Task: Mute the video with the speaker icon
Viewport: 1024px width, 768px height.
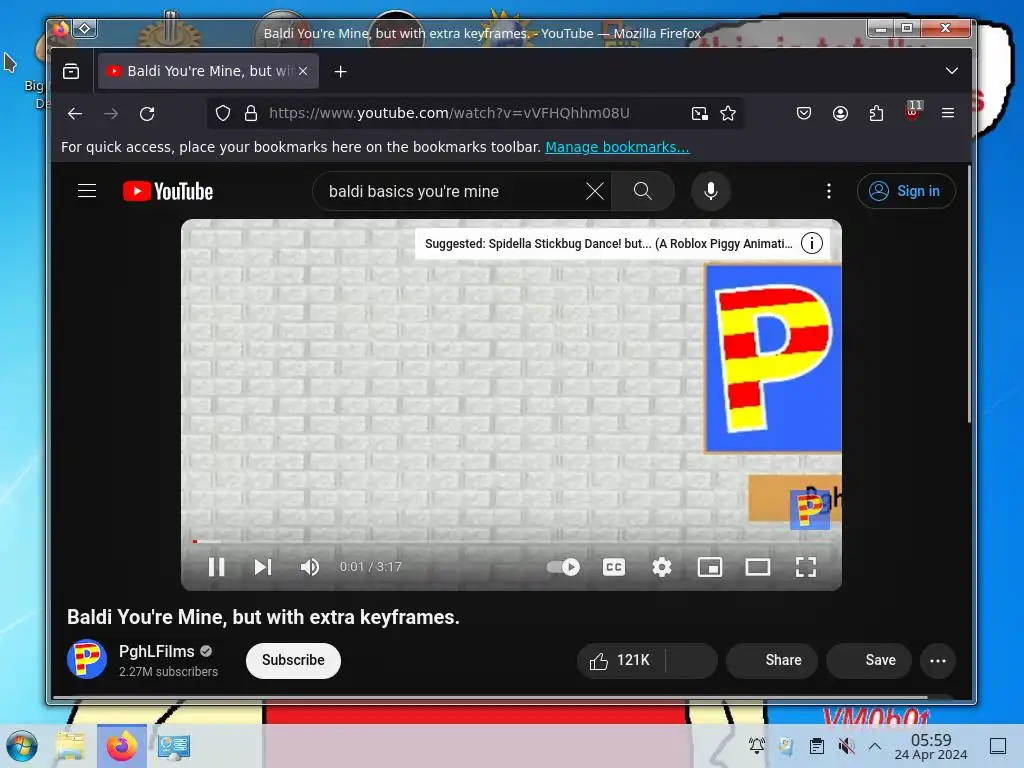Action: pos(310,567)
